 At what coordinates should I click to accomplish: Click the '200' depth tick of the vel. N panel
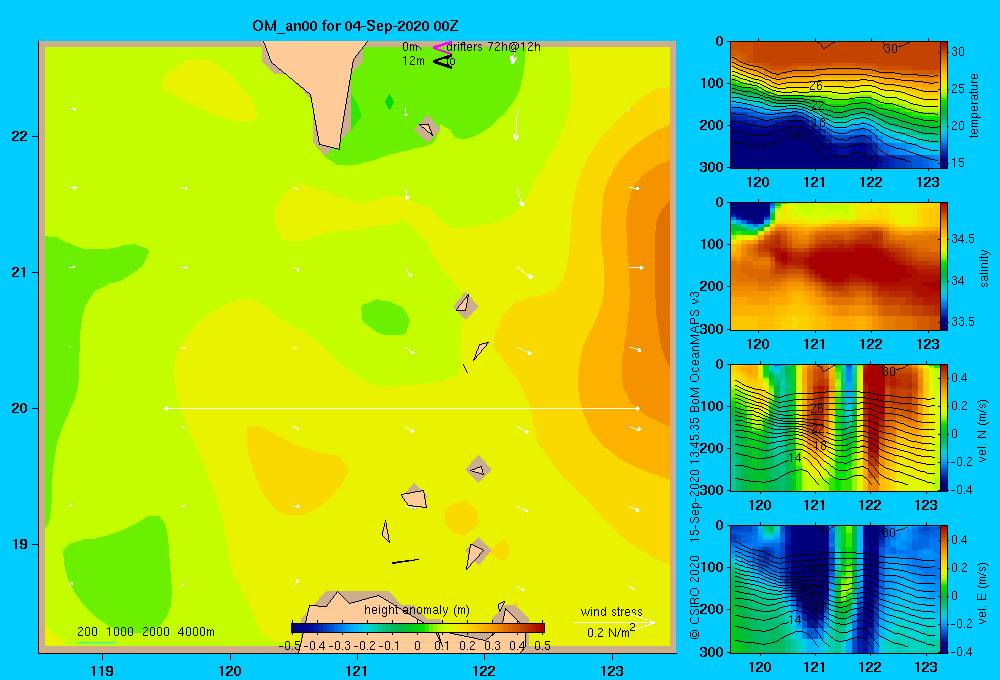[x=711, y=448]
